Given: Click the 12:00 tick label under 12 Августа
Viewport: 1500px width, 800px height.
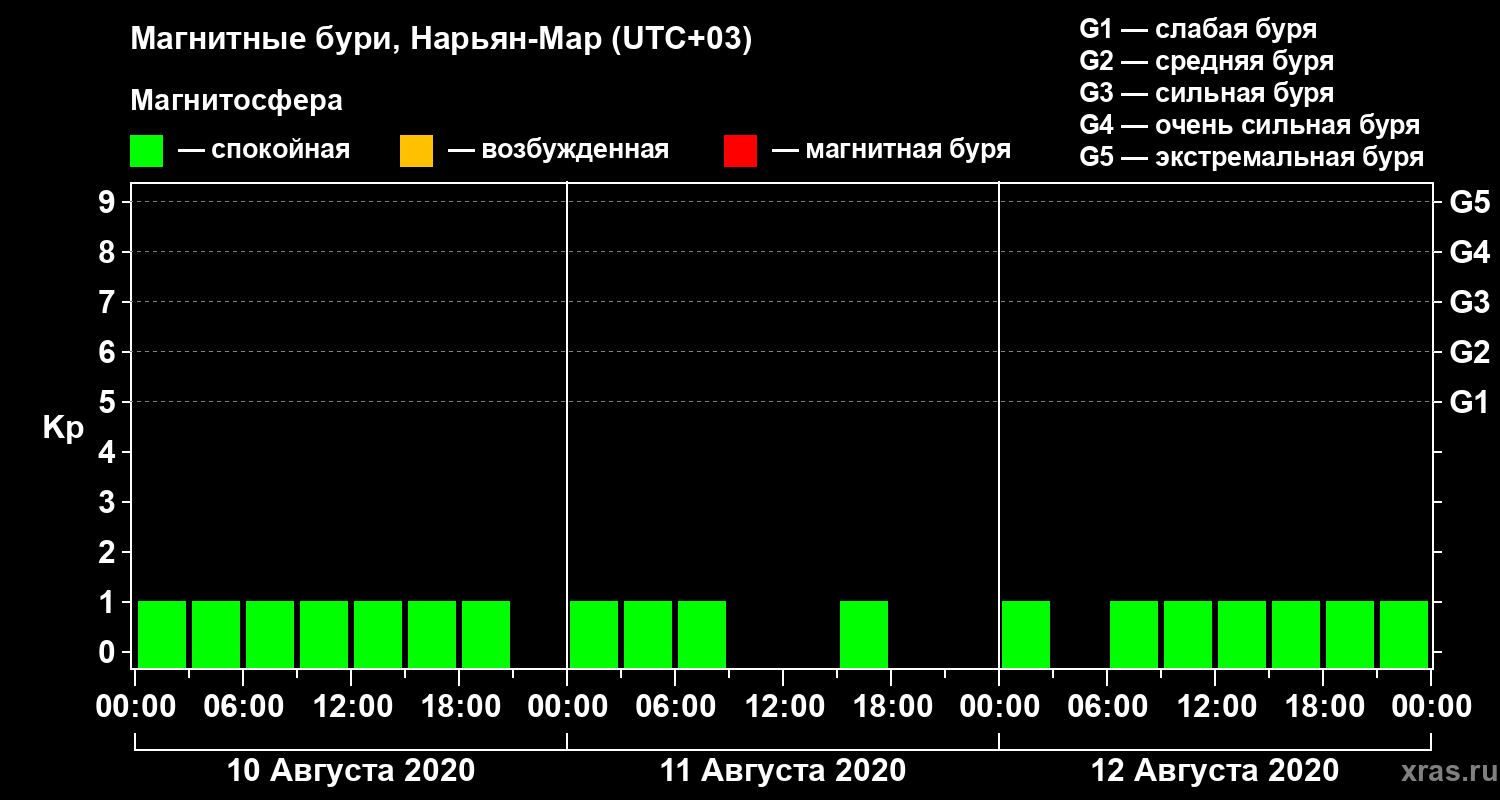Looking at the screenshot, I should (x=1215, y=706).
